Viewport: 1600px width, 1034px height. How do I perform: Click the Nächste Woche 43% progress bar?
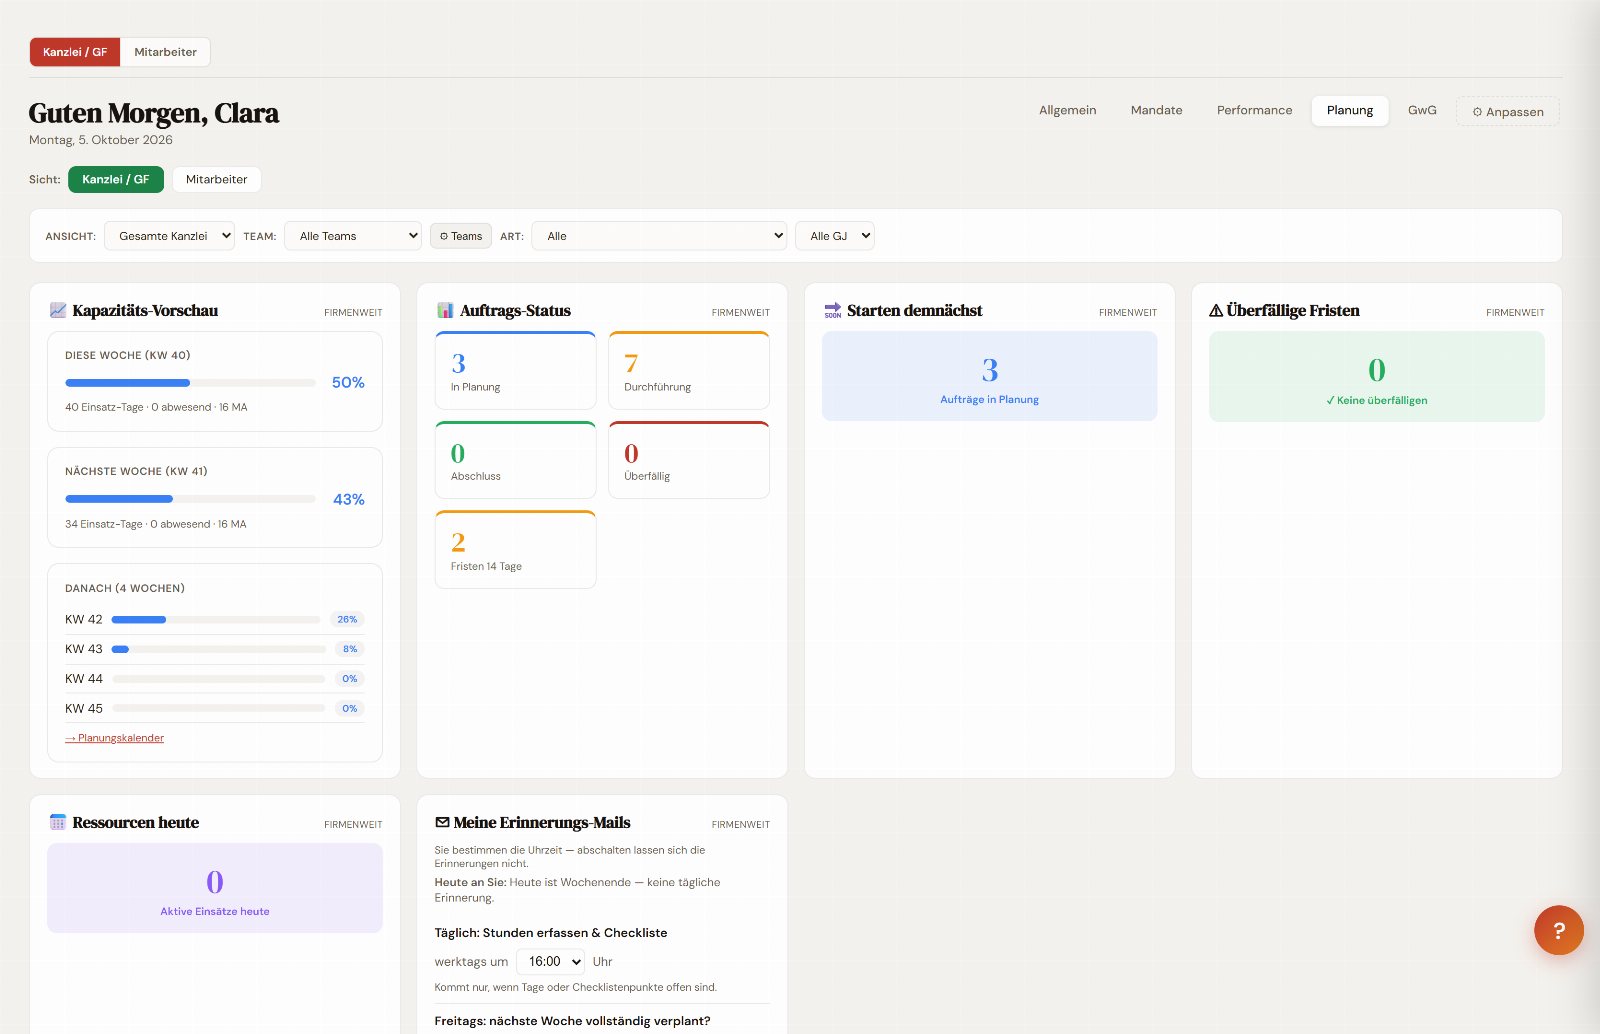pyautogui.click(x=190, y=499)
